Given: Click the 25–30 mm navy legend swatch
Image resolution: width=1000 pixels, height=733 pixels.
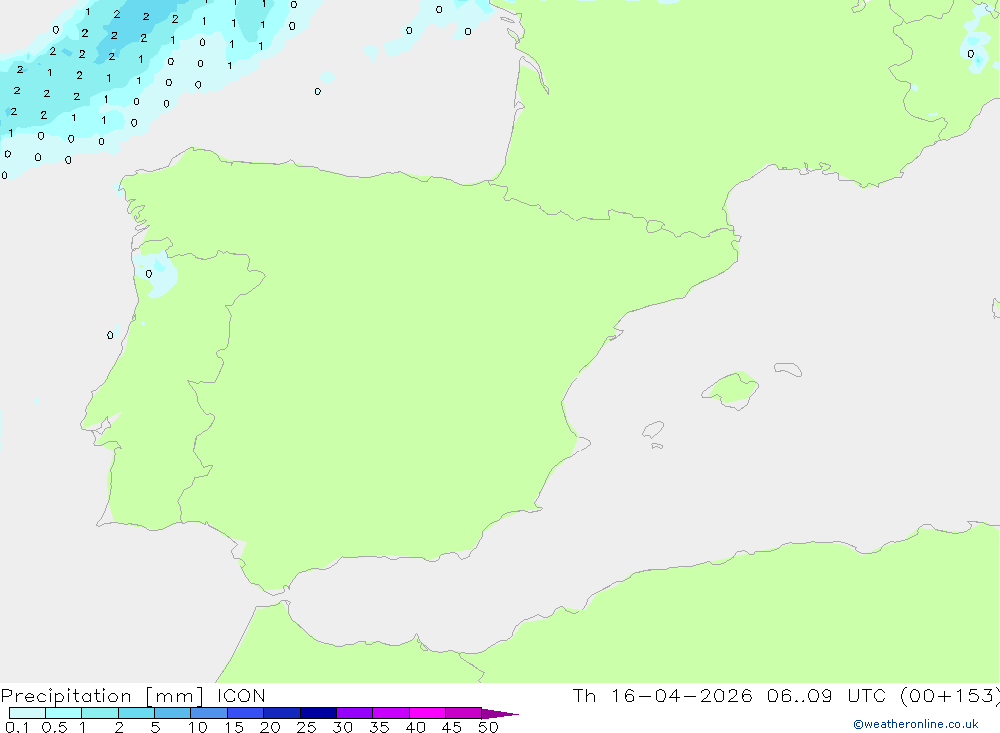Looking at the screenshot, I should (x=318, y=713).
